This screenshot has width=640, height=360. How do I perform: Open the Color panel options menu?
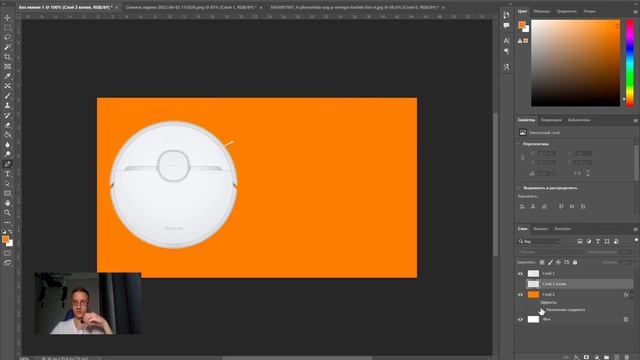pyautogui.click(x=636, y=11)
